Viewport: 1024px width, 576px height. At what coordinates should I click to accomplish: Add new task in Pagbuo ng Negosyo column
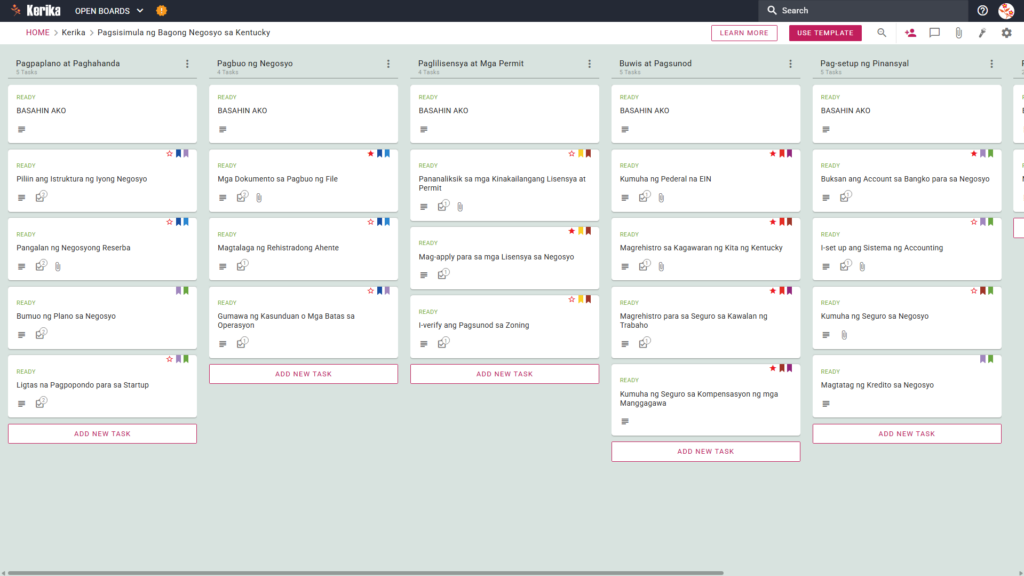(x=304, y=374)
